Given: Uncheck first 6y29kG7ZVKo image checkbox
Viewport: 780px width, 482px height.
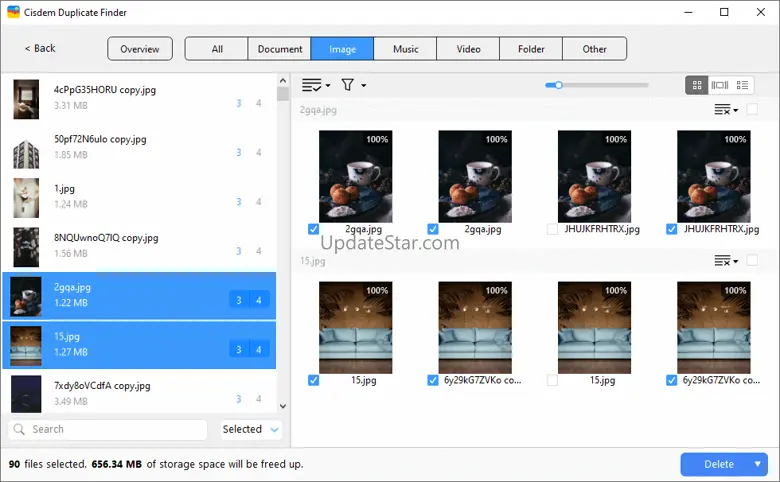Looking at the screenshot, I should (433, 380).
